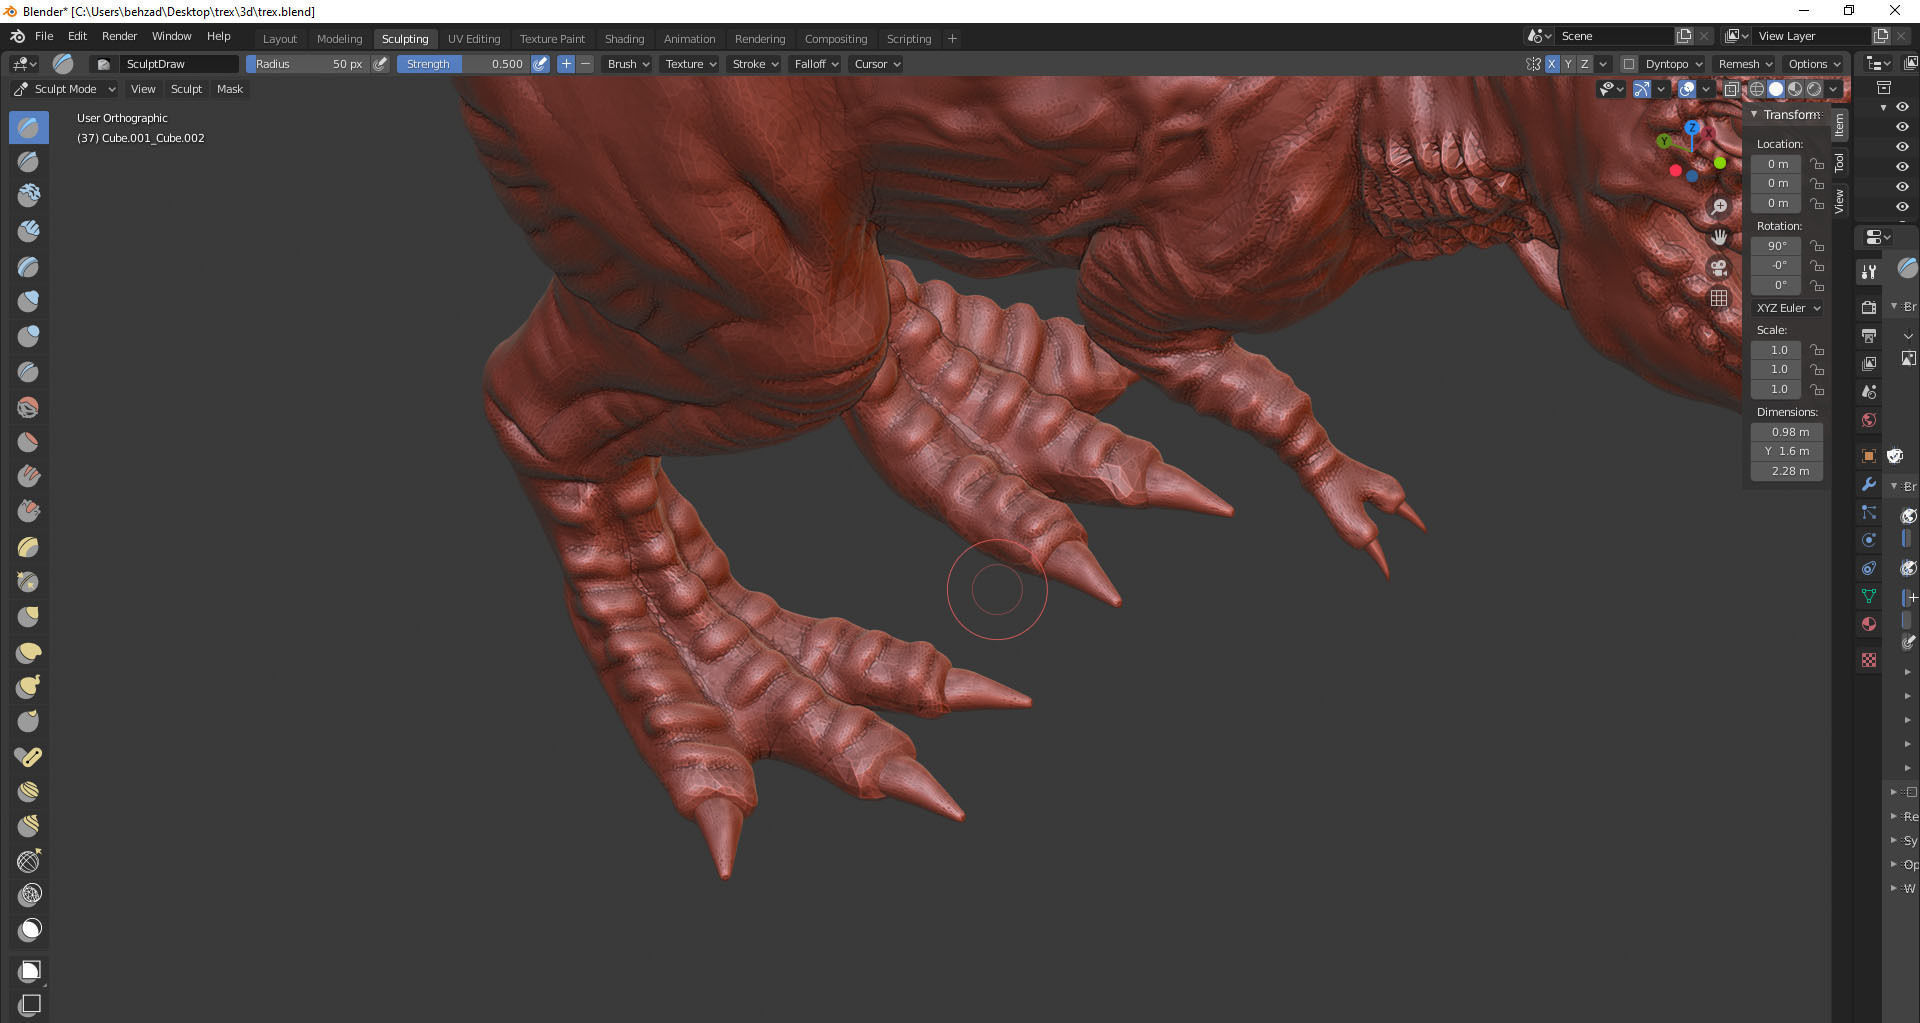Screen dimensions: 1920x1023
Task: Click the viewport zoom magnifier icon
Action: pyautogui.click(x=1719, y=206)
